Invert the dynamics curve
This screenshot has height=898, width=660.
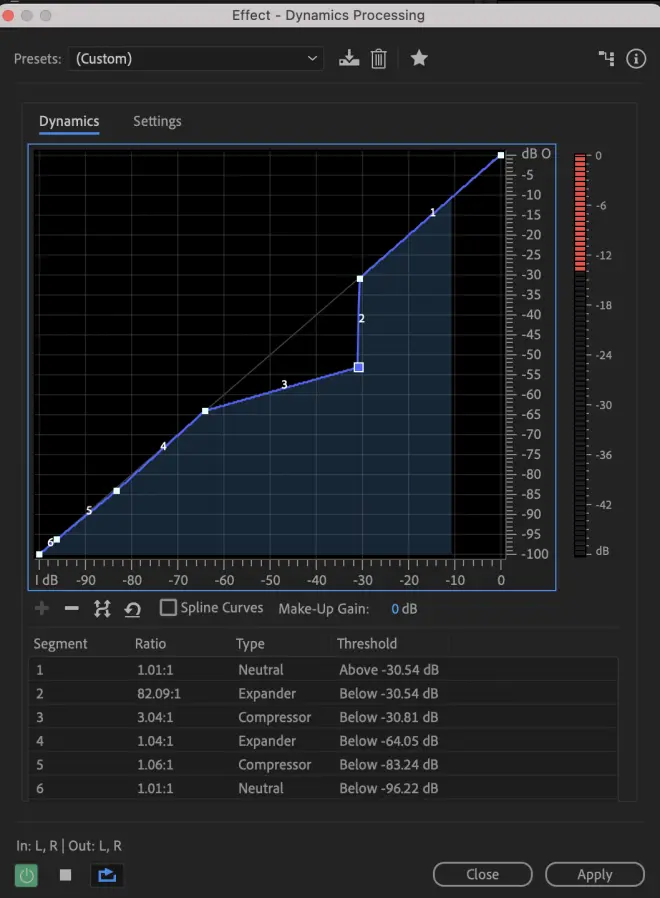[101, 608]
